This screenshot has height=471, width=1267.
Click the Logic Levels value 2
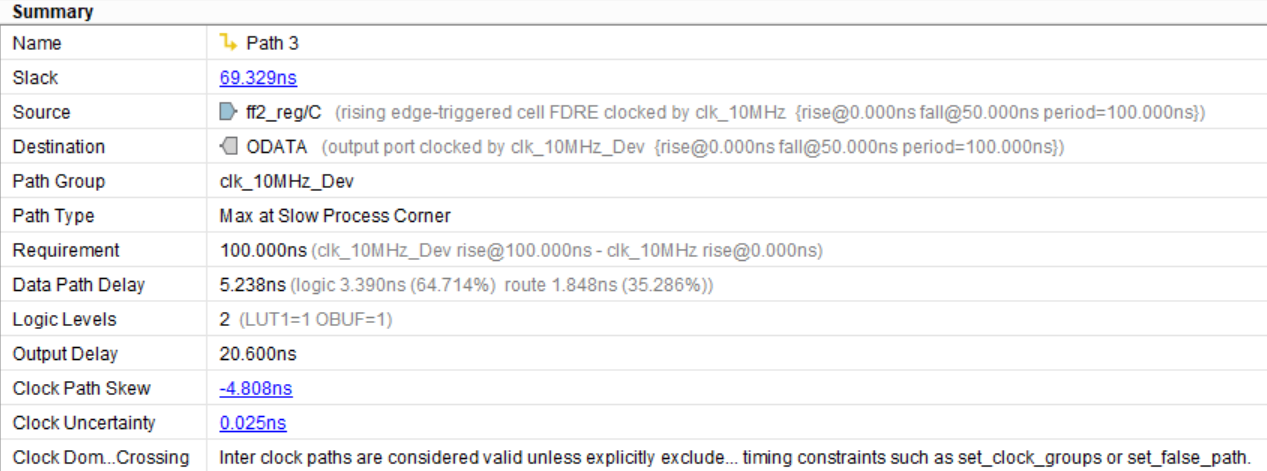click(224, 320)
